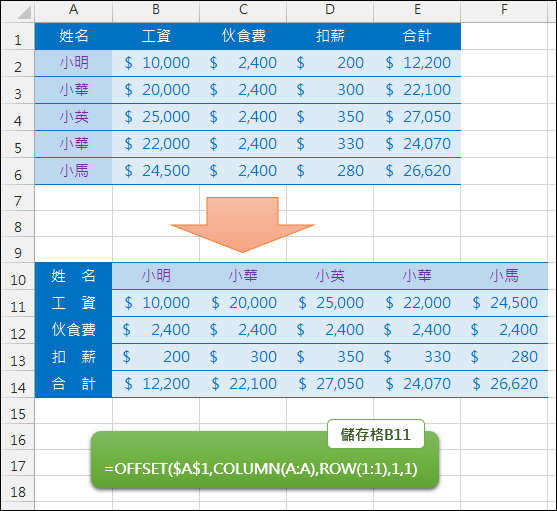Image resolution: width=557 pixels, height=511 pixels.
Task: Select the $280 cell in row 6
Action: pos(330,171)
